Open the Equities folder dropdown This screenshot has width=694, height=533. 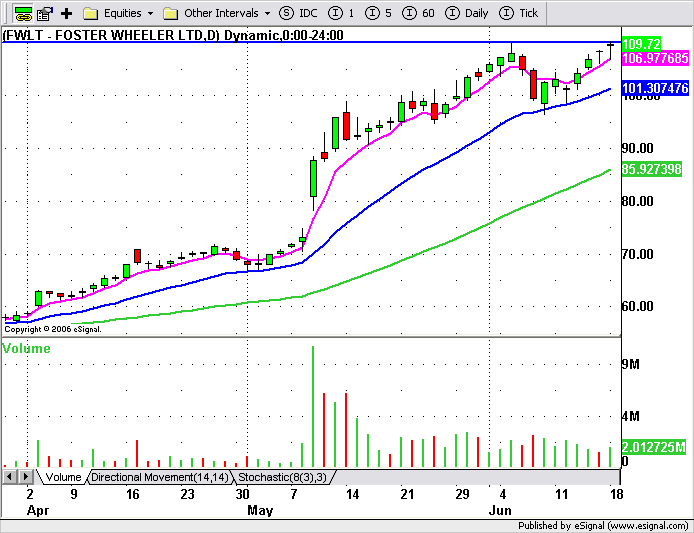[x=150, y=14]
